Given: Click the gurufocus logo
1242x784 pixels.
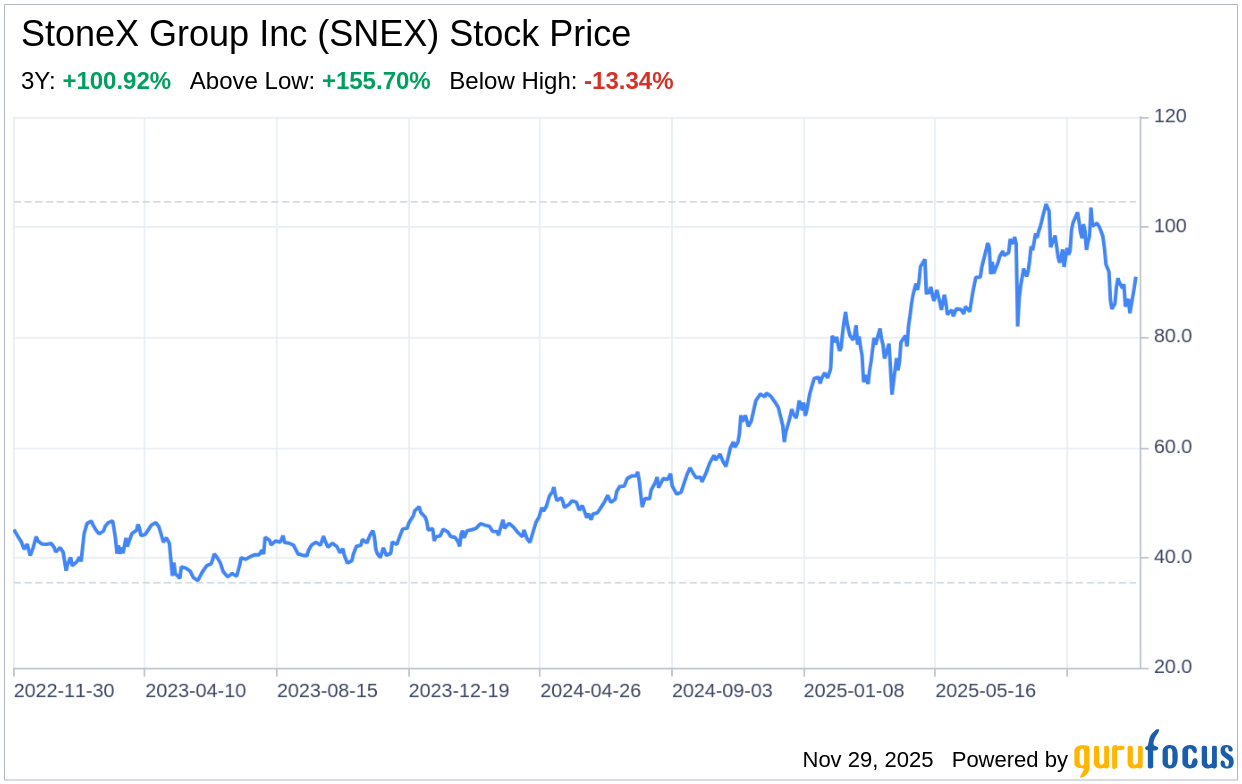Looking at the screenshot, I should click(x=1153, y=755).
